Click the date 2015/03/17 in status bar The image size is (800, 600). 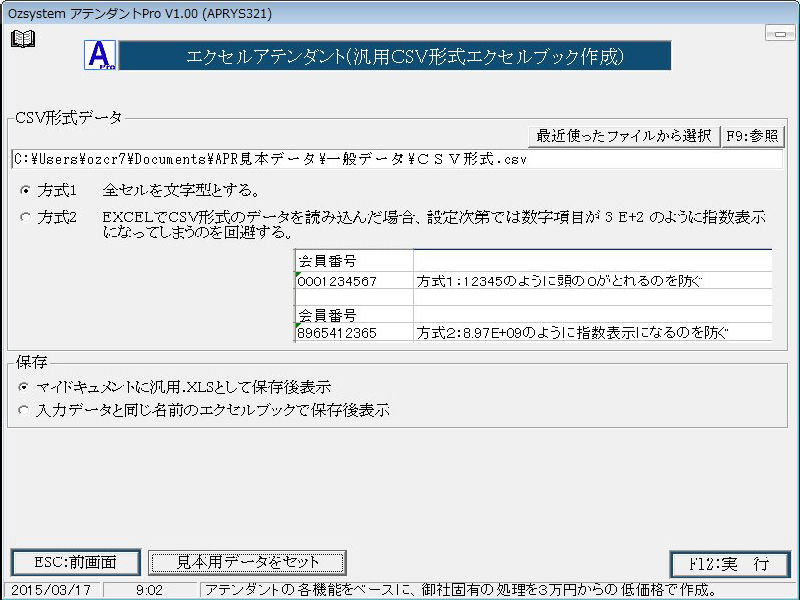click(51, 590)
